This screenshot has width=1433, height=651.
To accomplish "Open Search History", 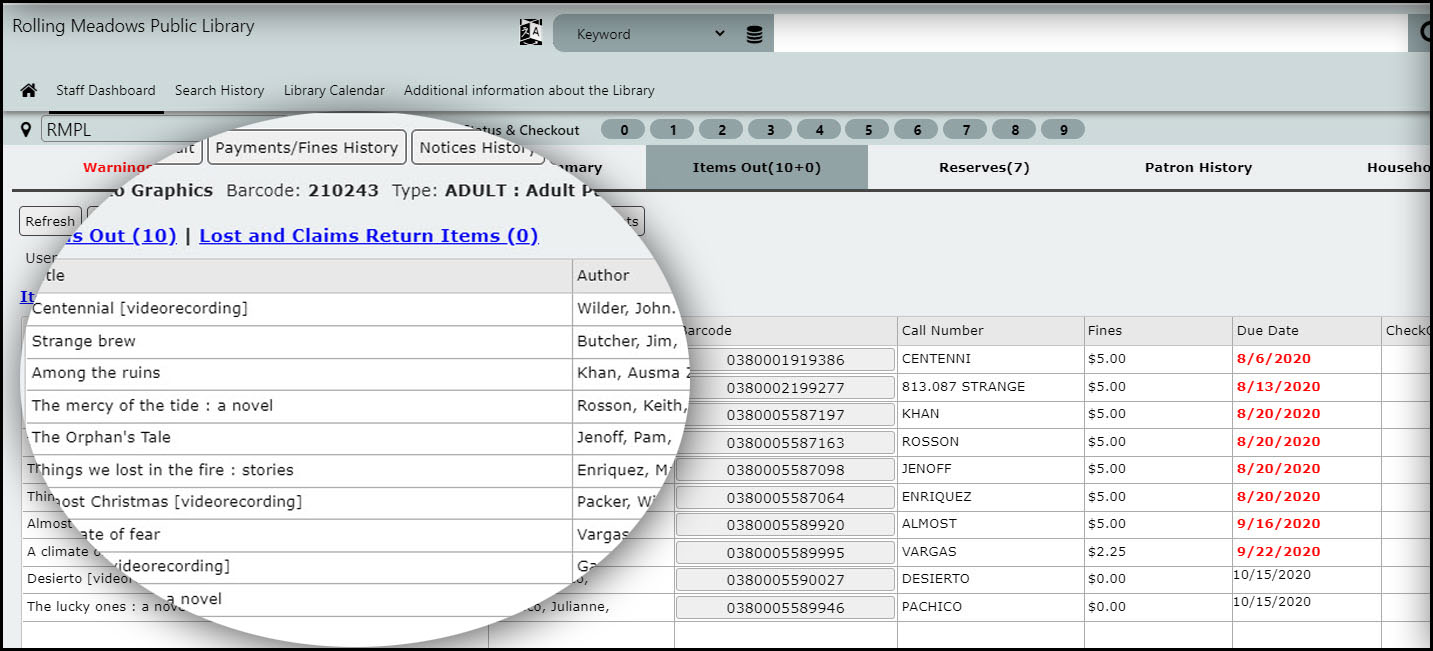I will (x=219, y=90).
